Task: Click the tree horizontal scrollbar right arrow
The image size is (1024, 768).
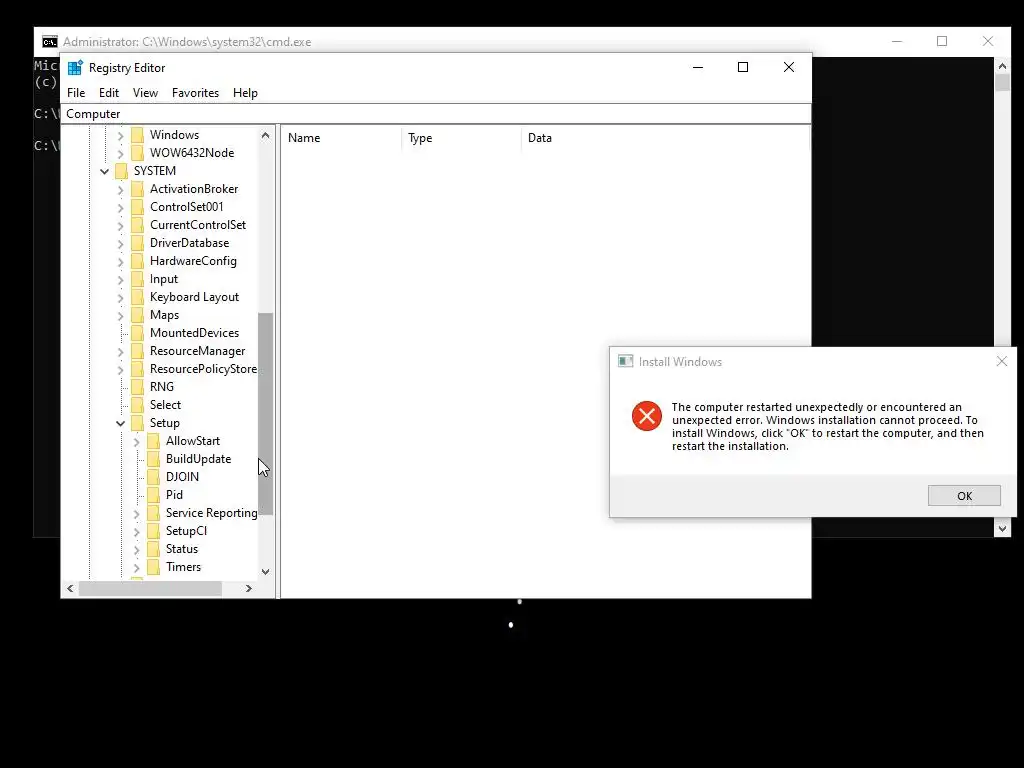Action: tap(249, 588)
